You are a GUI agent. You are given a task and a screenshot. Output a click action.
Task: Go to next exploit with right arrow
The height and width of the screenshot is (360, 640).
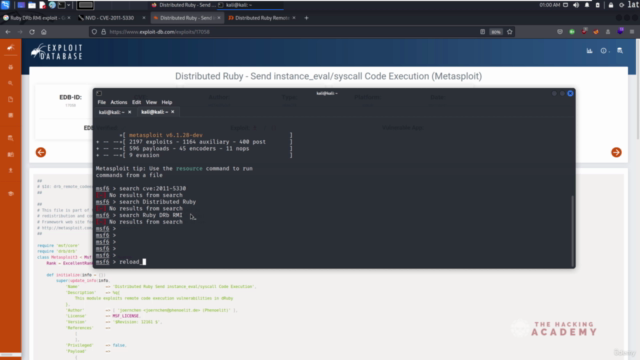tap(616, 152)
